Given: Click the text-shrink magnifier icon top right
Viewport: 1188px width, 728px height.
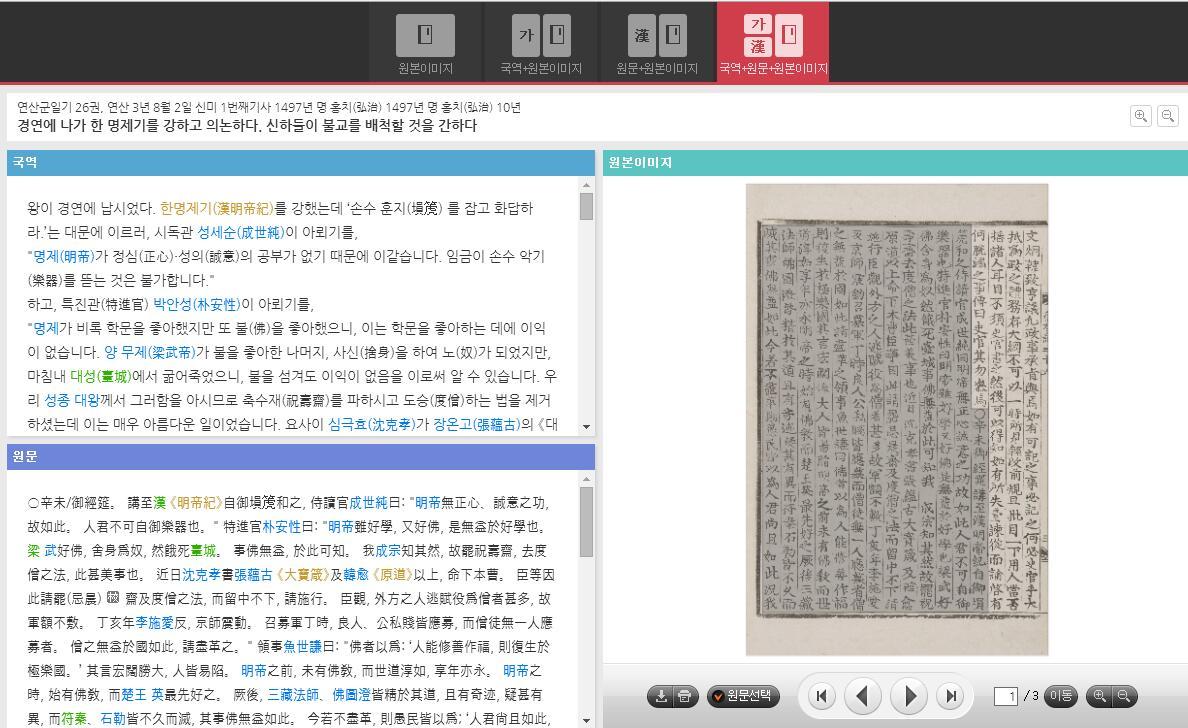Looking at the screenshot, I should pyautogui.click(x=1167, y=116).
